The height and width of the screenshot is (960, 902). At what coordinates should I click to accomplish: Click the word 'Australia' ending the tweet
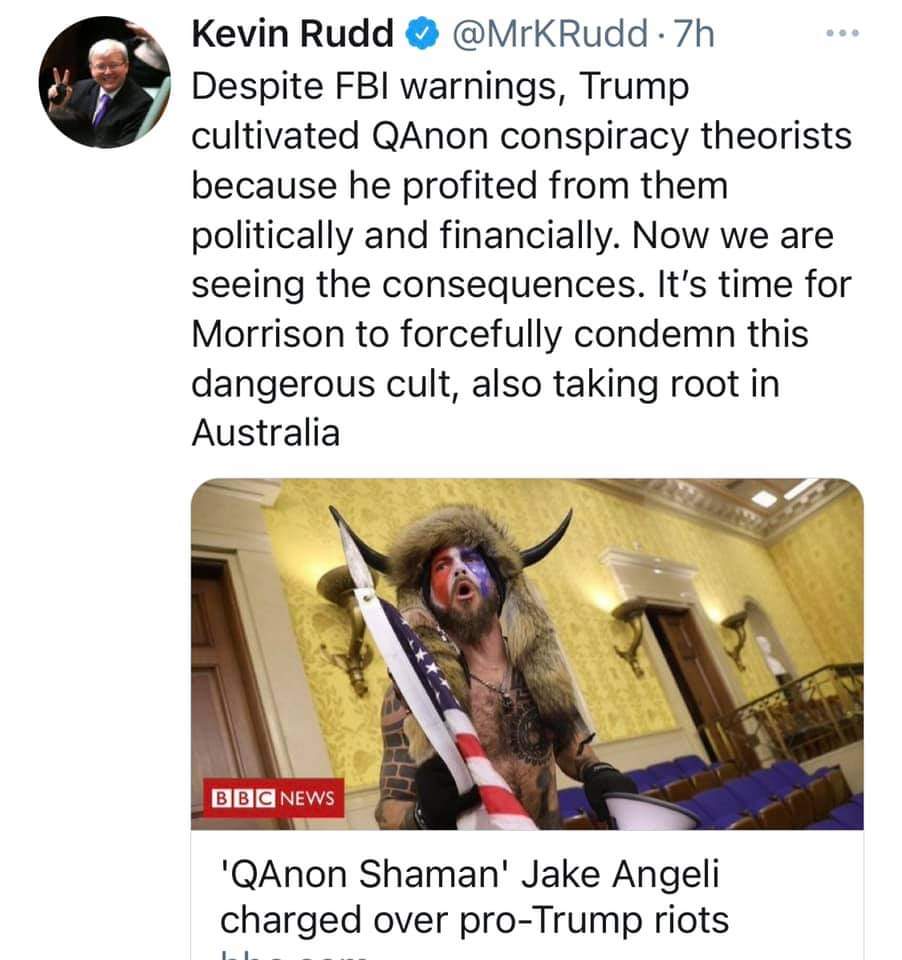click(266, 433)
